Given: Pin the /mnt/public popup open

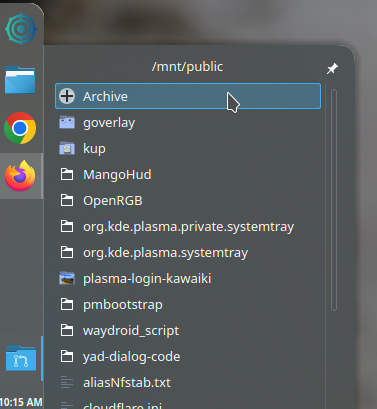Looking at the screenshot, I should point(332,69).
